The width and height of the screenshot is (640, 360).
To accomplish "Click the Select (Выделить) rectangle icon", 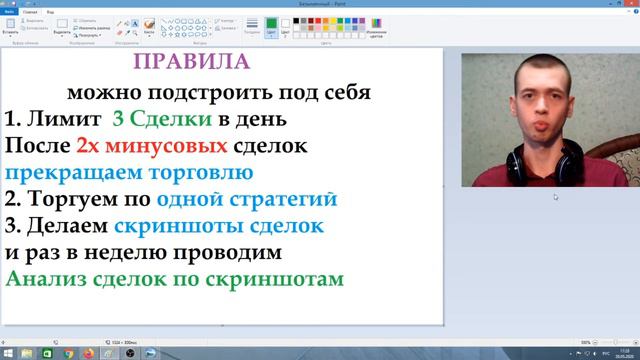I will click(x=62, y=24).
